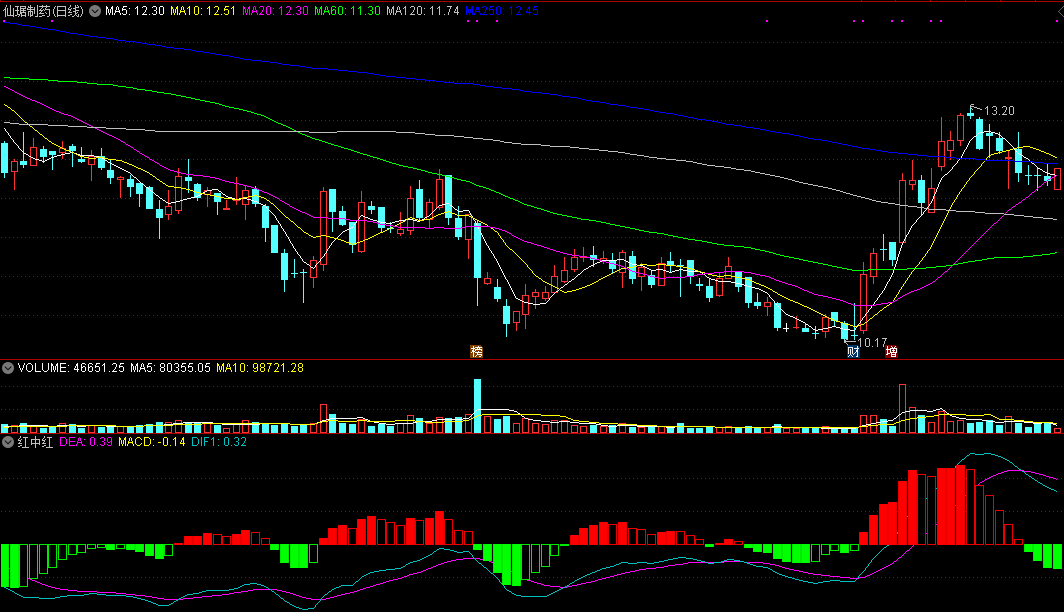Select the MA20: 12.30 label

click(275, 11)
